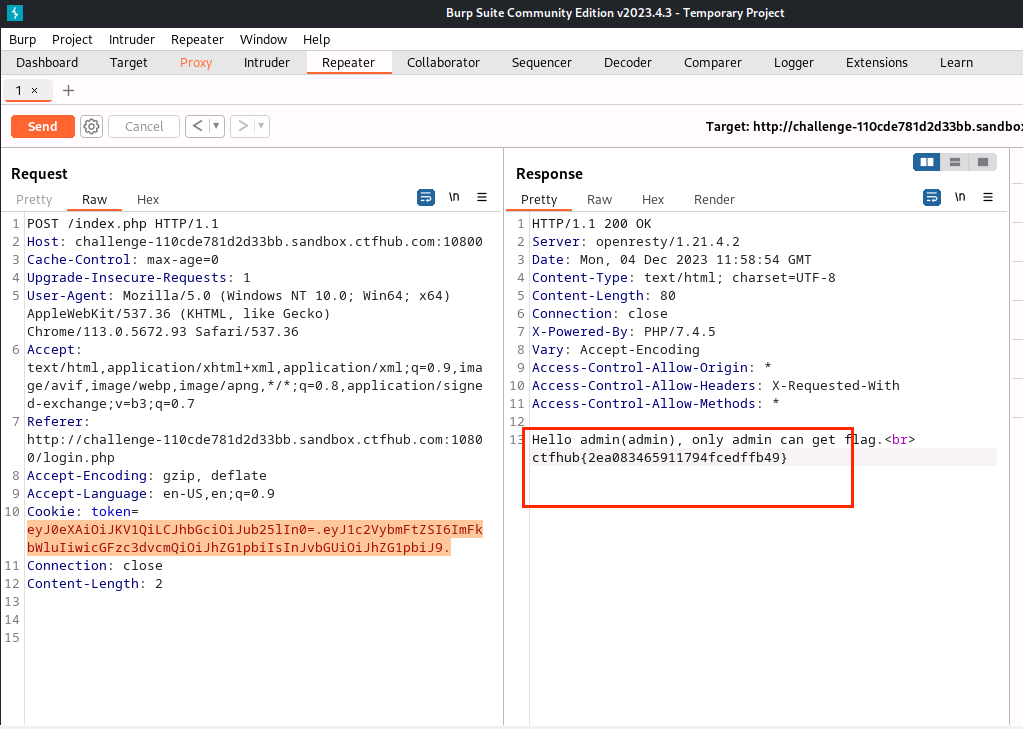Image resolution: width=1023 pixels, height=729 pixels.
Task: Toggle non-printable characters in Request pane
Action: pyautogui.click(x=454, y=197)
